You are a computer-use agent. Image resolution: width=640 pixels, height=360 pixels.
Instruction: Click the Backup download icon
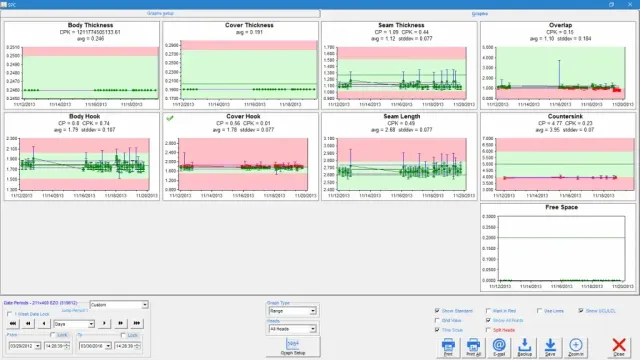point(524,347)
